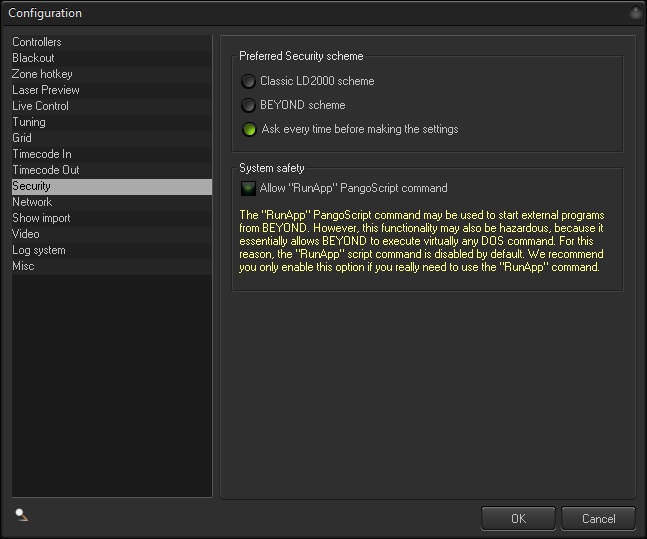Click the search magnifier icon at bottom left

coord(21,515)
